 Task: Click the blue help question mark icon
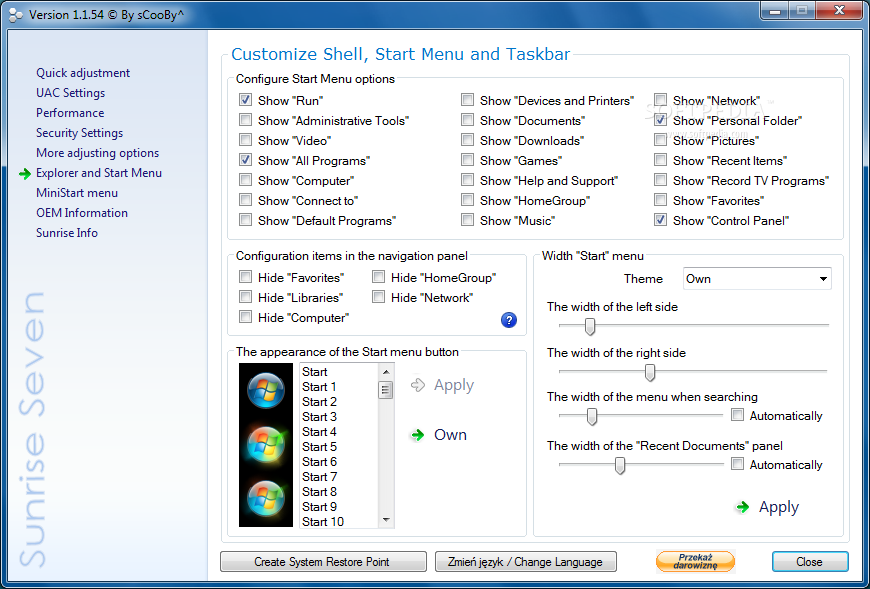[x=508, y=320]
